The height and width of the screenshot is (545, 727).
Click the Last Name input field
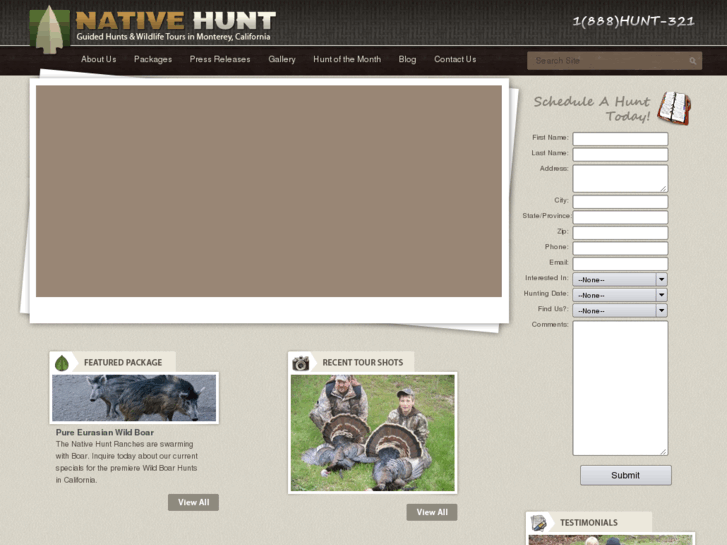pyautogui.click(x=620, y=154)
